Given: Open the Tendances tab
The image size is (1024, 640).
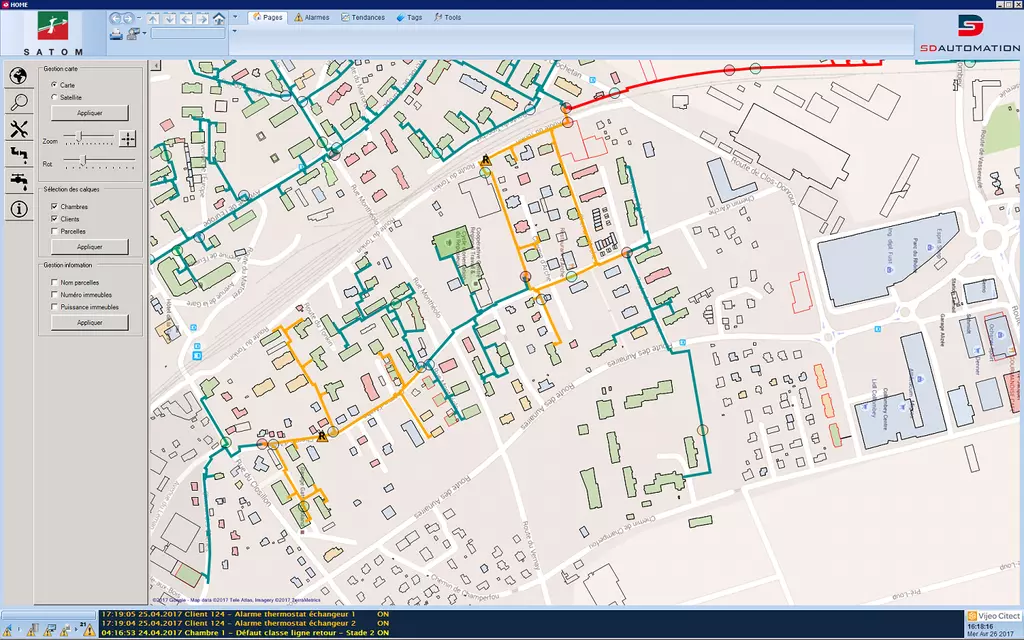Looking at the screenshot, I should (x=362, y=17).
